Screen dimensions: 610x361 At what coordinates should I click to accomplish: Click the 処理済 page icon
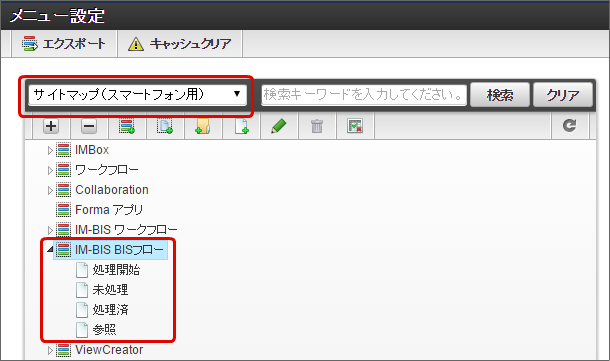point(82,310)
